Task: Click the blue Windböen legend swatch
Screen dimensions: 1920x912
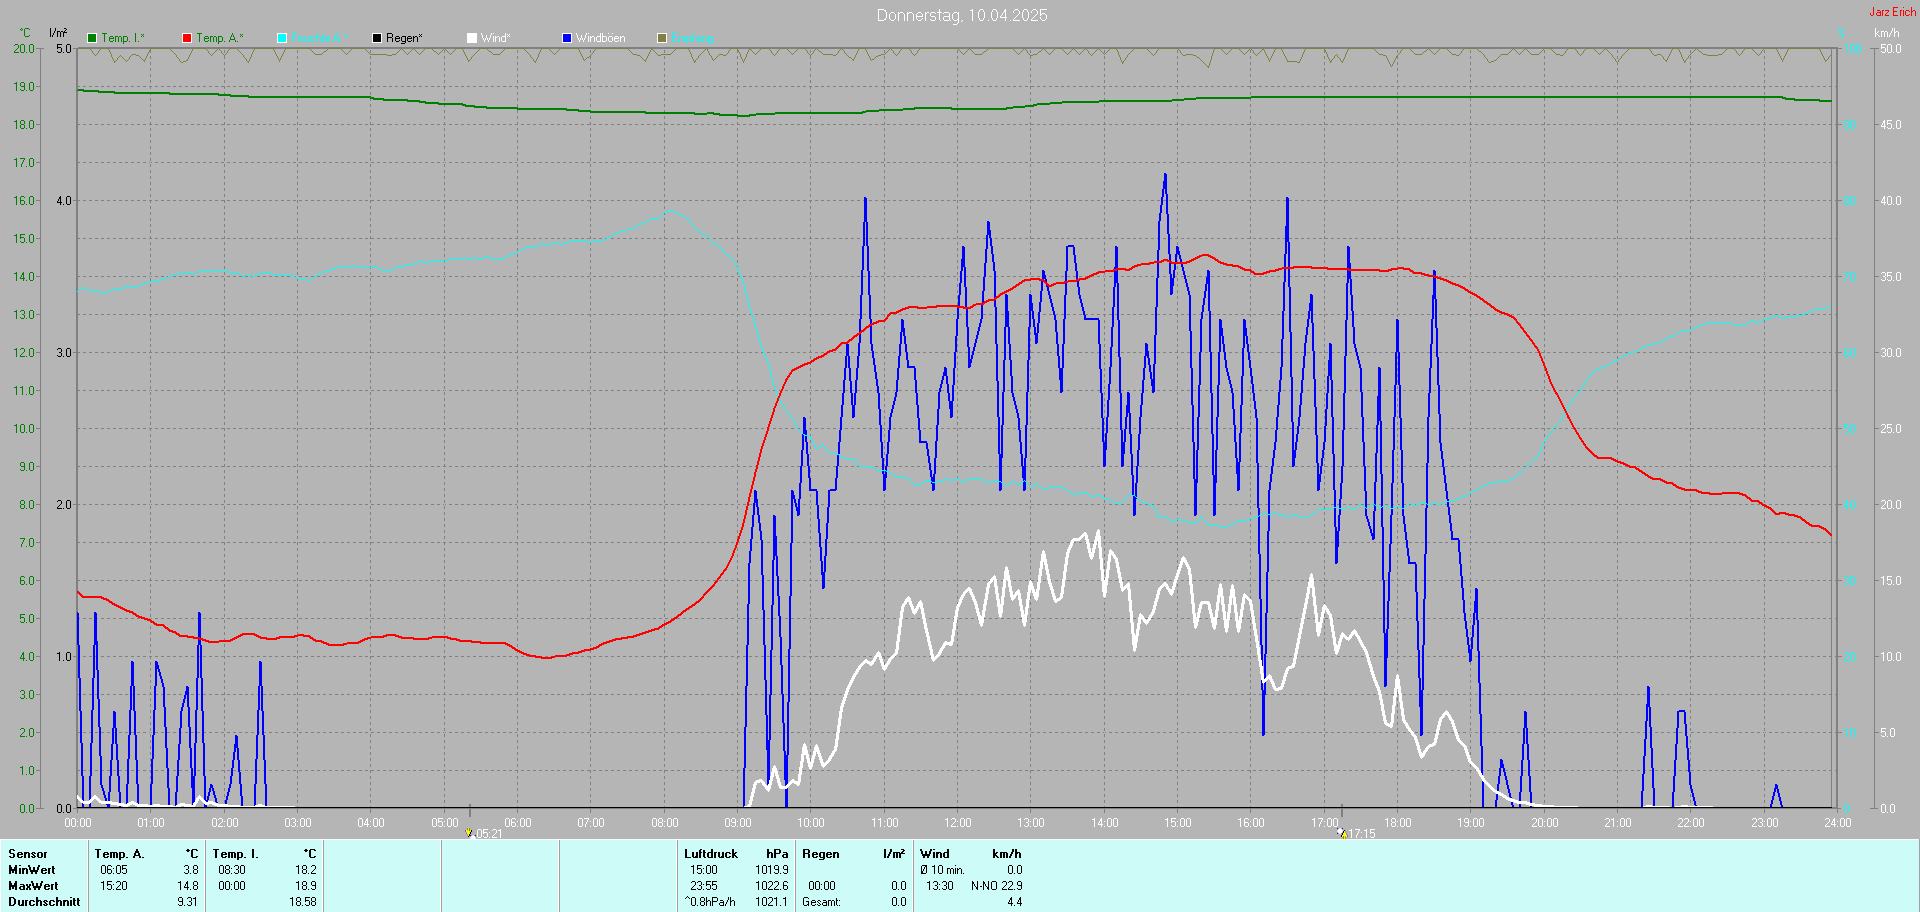Action: (x=567, y=38)
